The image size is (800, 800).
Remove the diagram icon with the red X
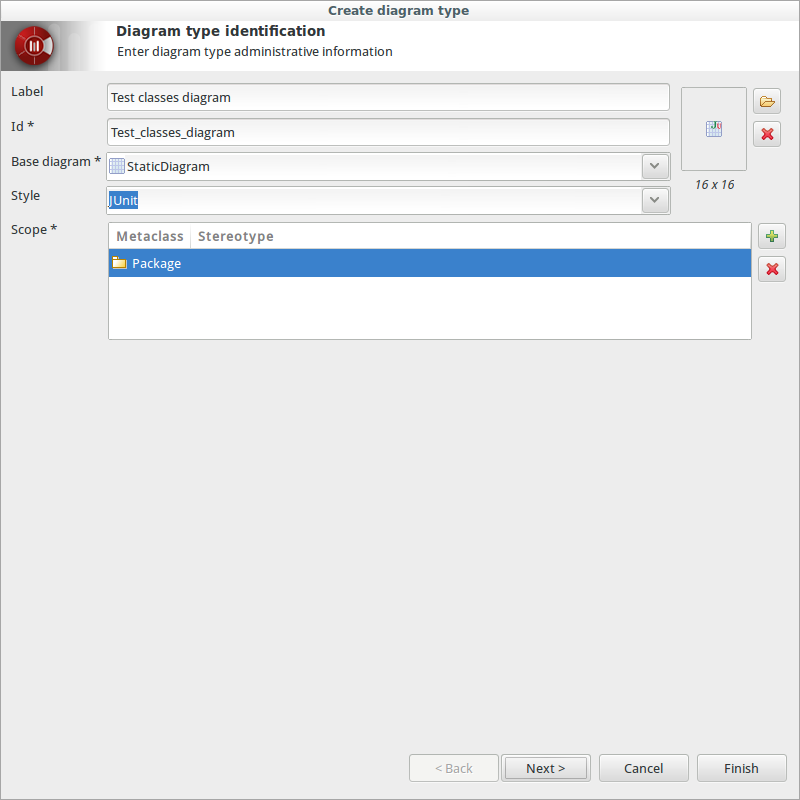point(767,134)
